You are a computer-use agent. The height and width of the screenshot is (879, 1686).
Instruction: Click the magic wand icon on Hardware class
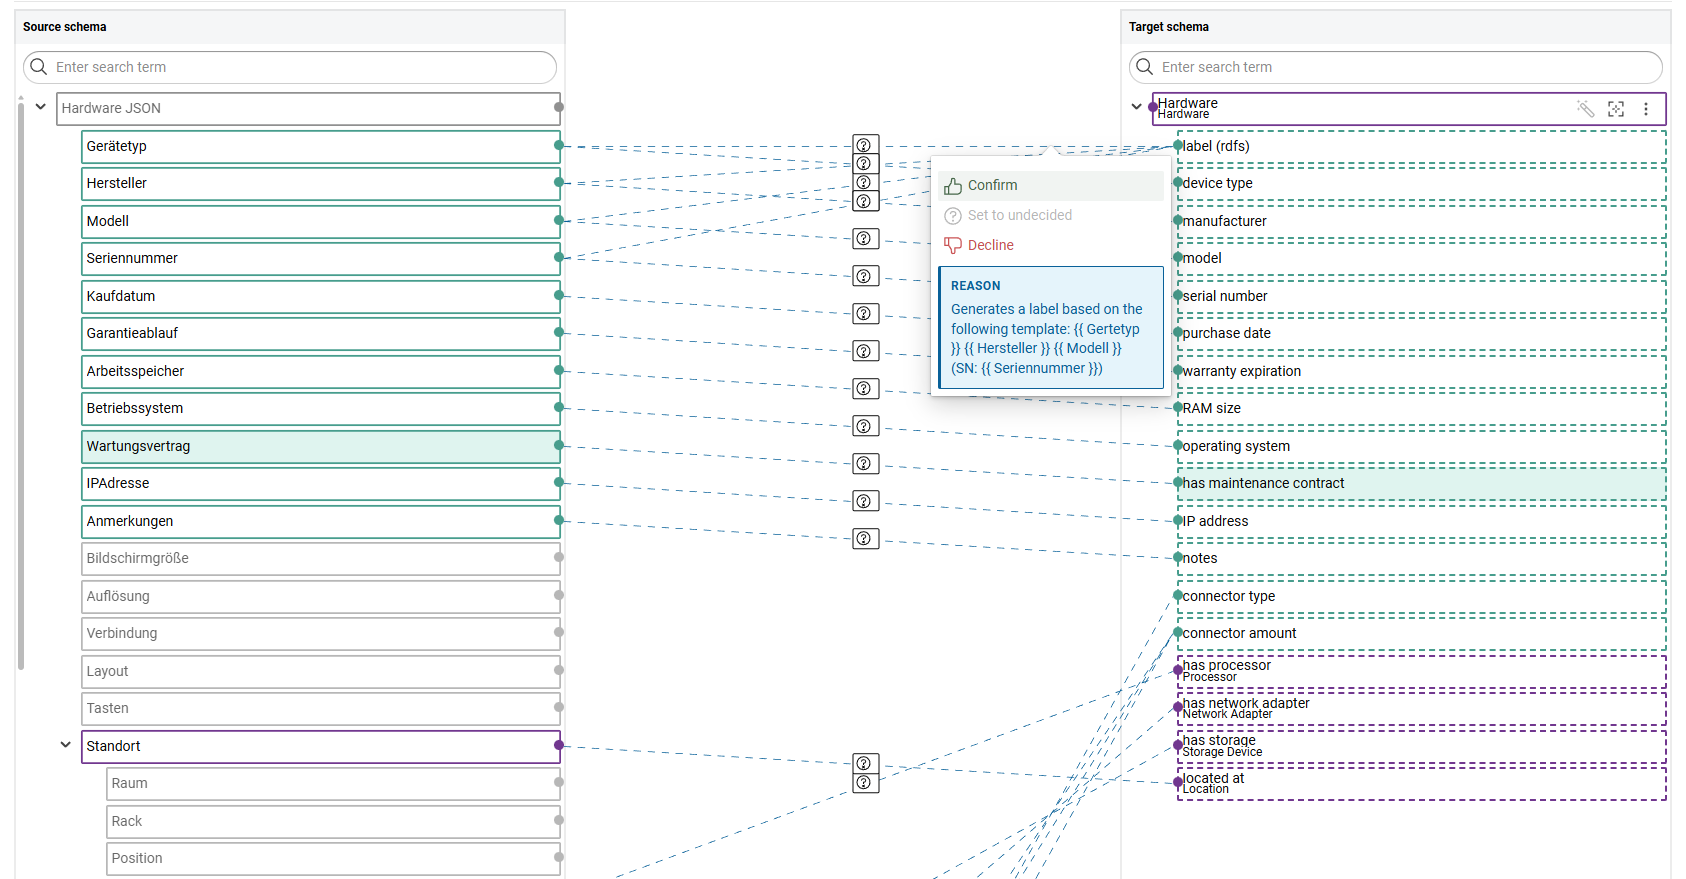pos(1585,109)
